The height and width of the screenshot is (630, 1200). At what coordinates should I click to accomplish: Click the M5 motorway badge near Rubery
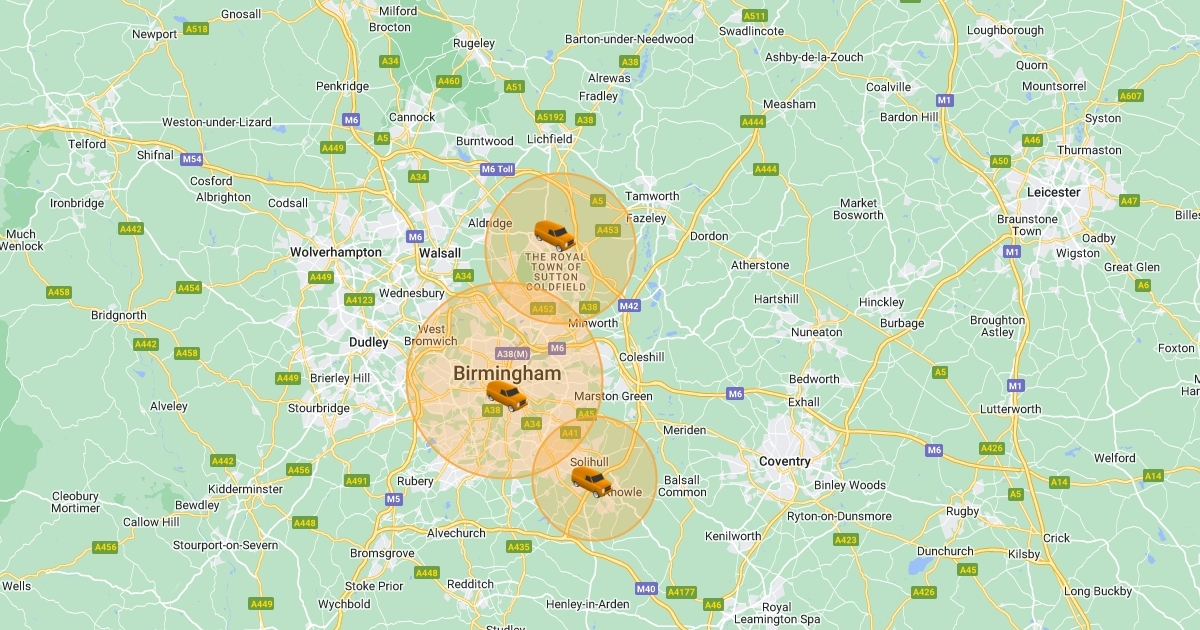[x=393, y=499]
